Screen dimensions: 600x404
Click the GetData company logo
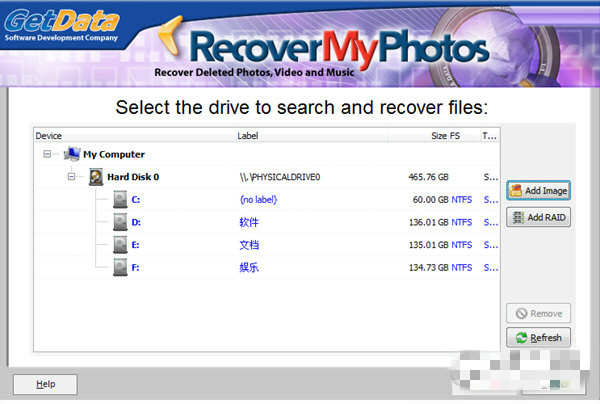coord(62,25)
